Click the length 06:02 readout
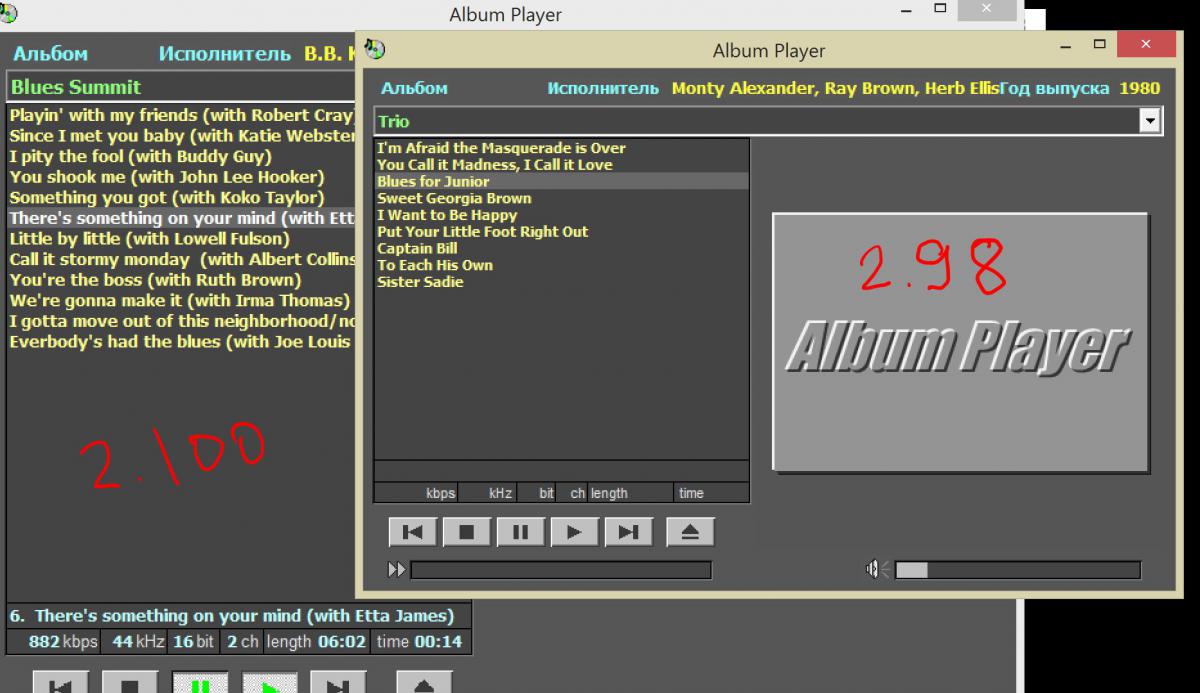Image resolution: width=1200 pixels, height=693 pixels. click(317, 642)
